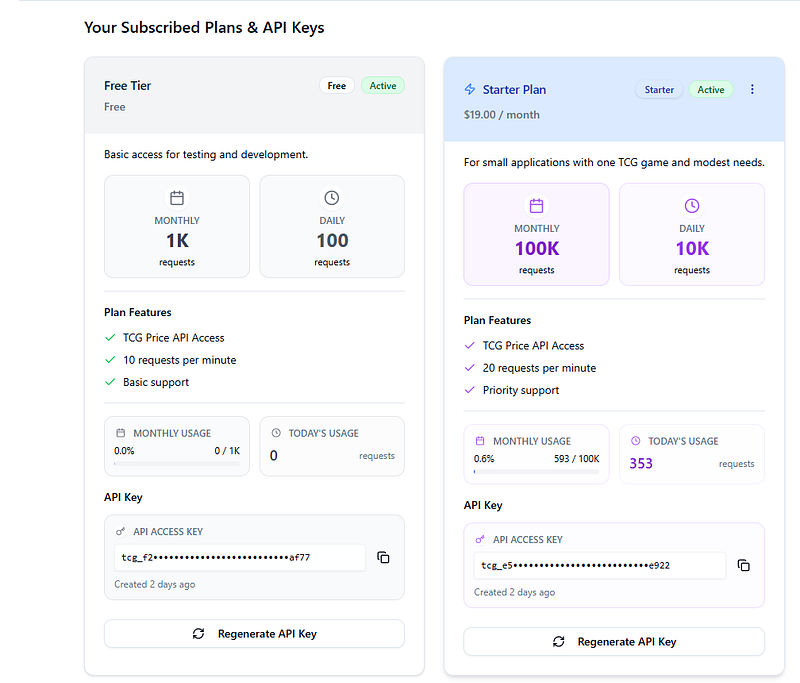
Task: Open the Starter Today's Usage card
Action: [x=692, y=454]
